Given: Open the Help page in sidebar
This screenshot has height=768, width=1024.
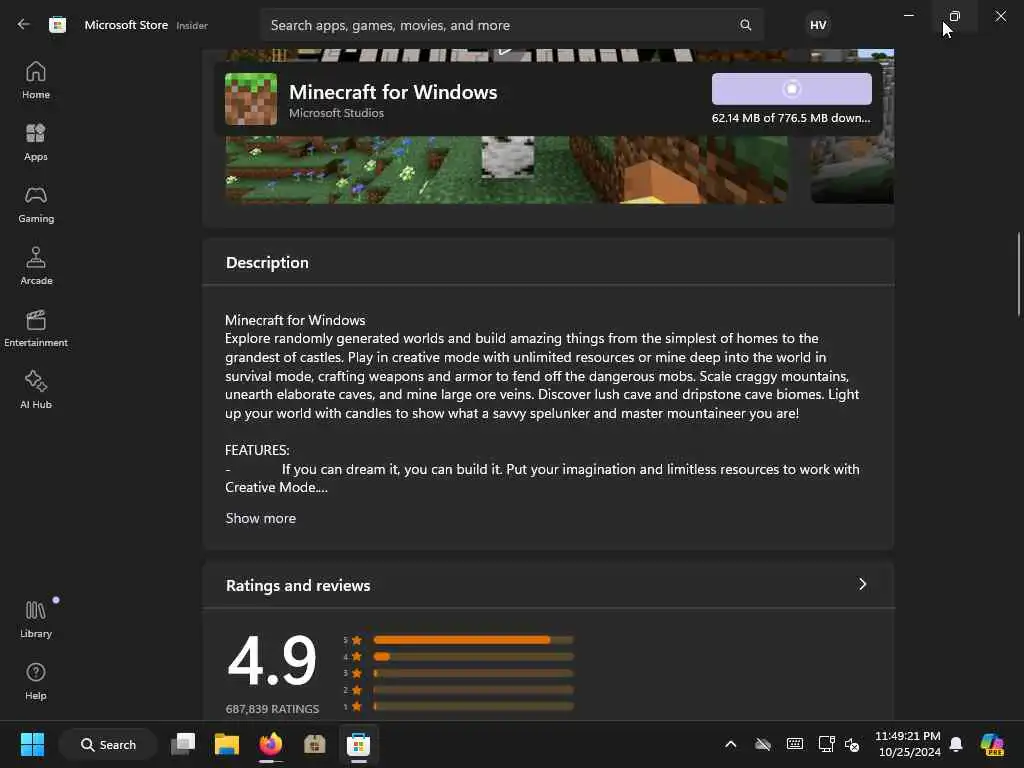Looking at the screenshot, I should coord(36,681).
